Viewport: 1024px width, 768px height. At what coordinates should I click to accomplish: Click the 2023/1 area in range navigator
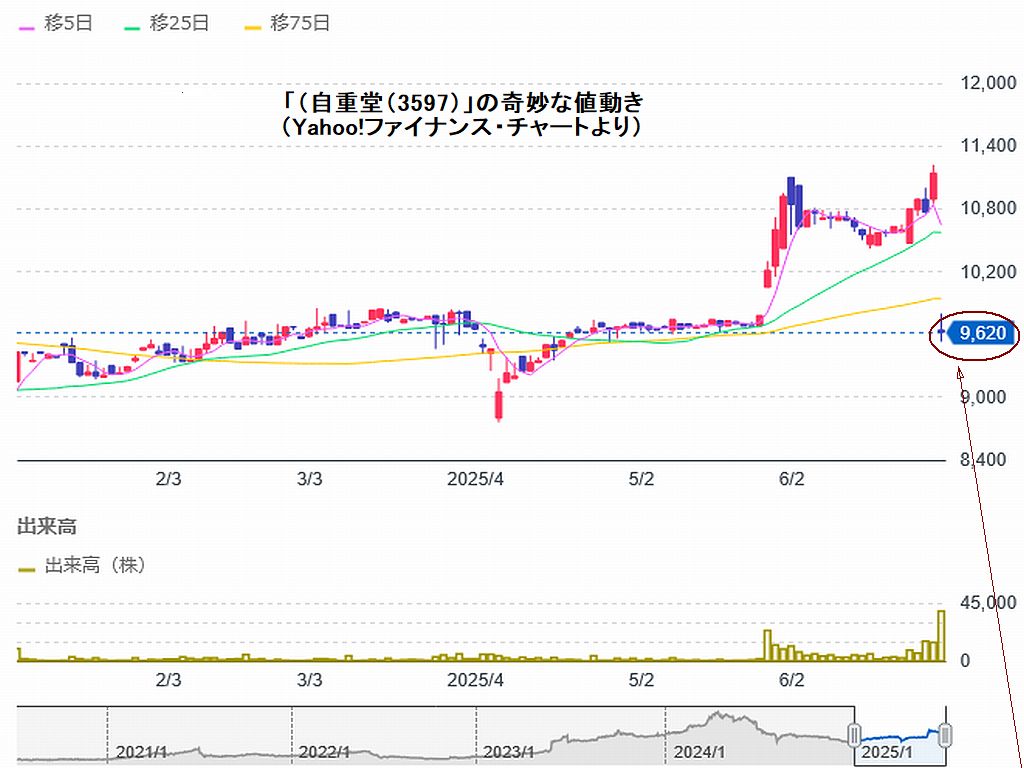click(509, 752)
